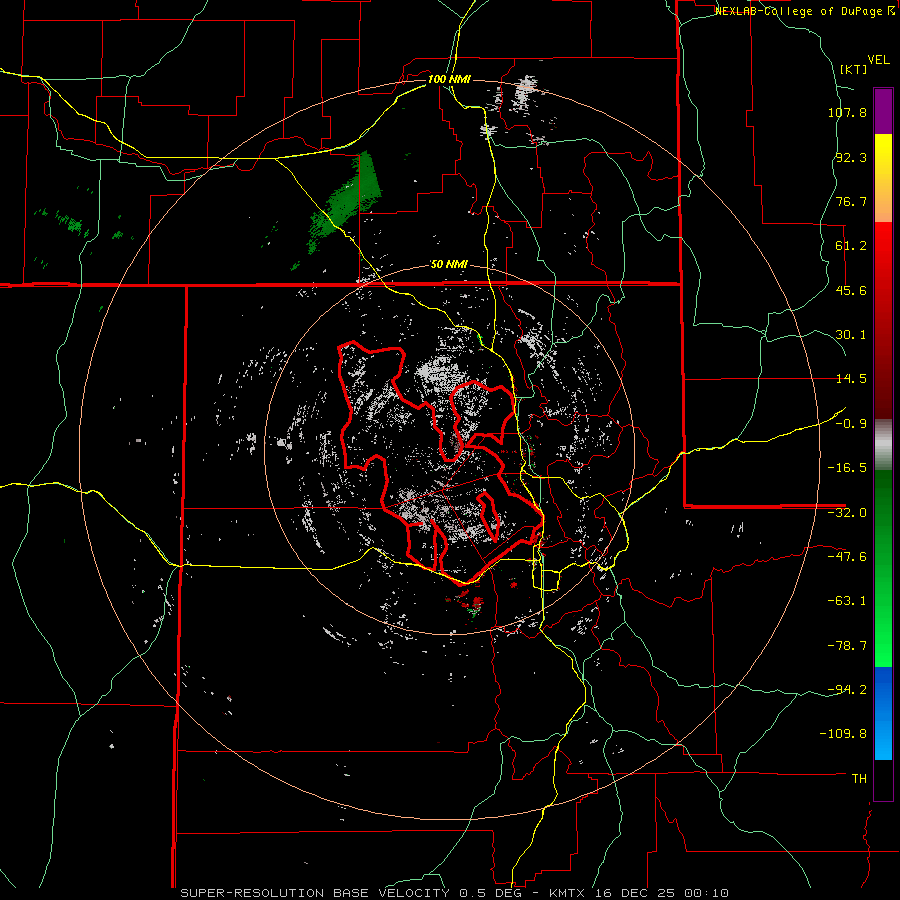Click the -109.8 velocity scale value
This screenshot has height=900, width=900.
click(x=843, y=734)
